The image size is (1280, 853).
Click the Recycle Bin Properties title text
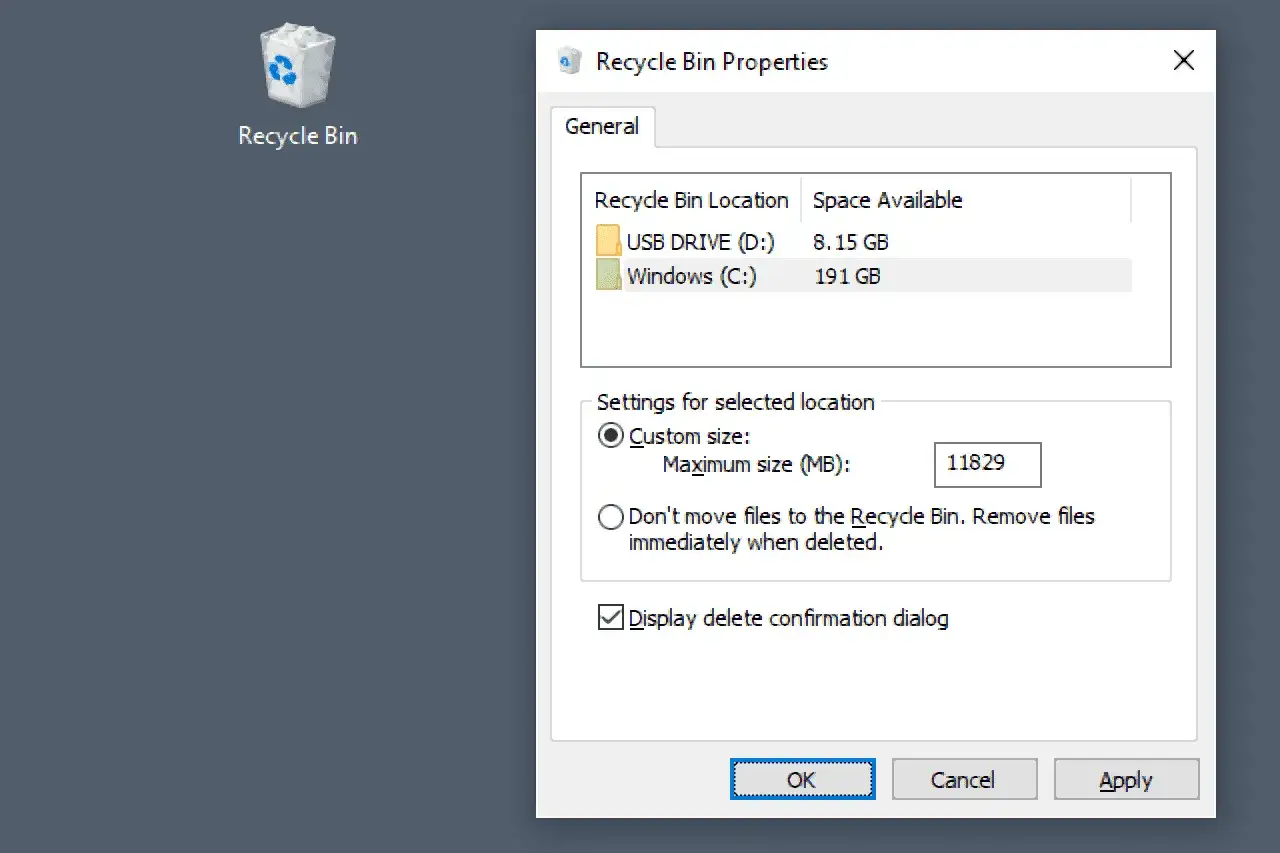pos(712,62)
